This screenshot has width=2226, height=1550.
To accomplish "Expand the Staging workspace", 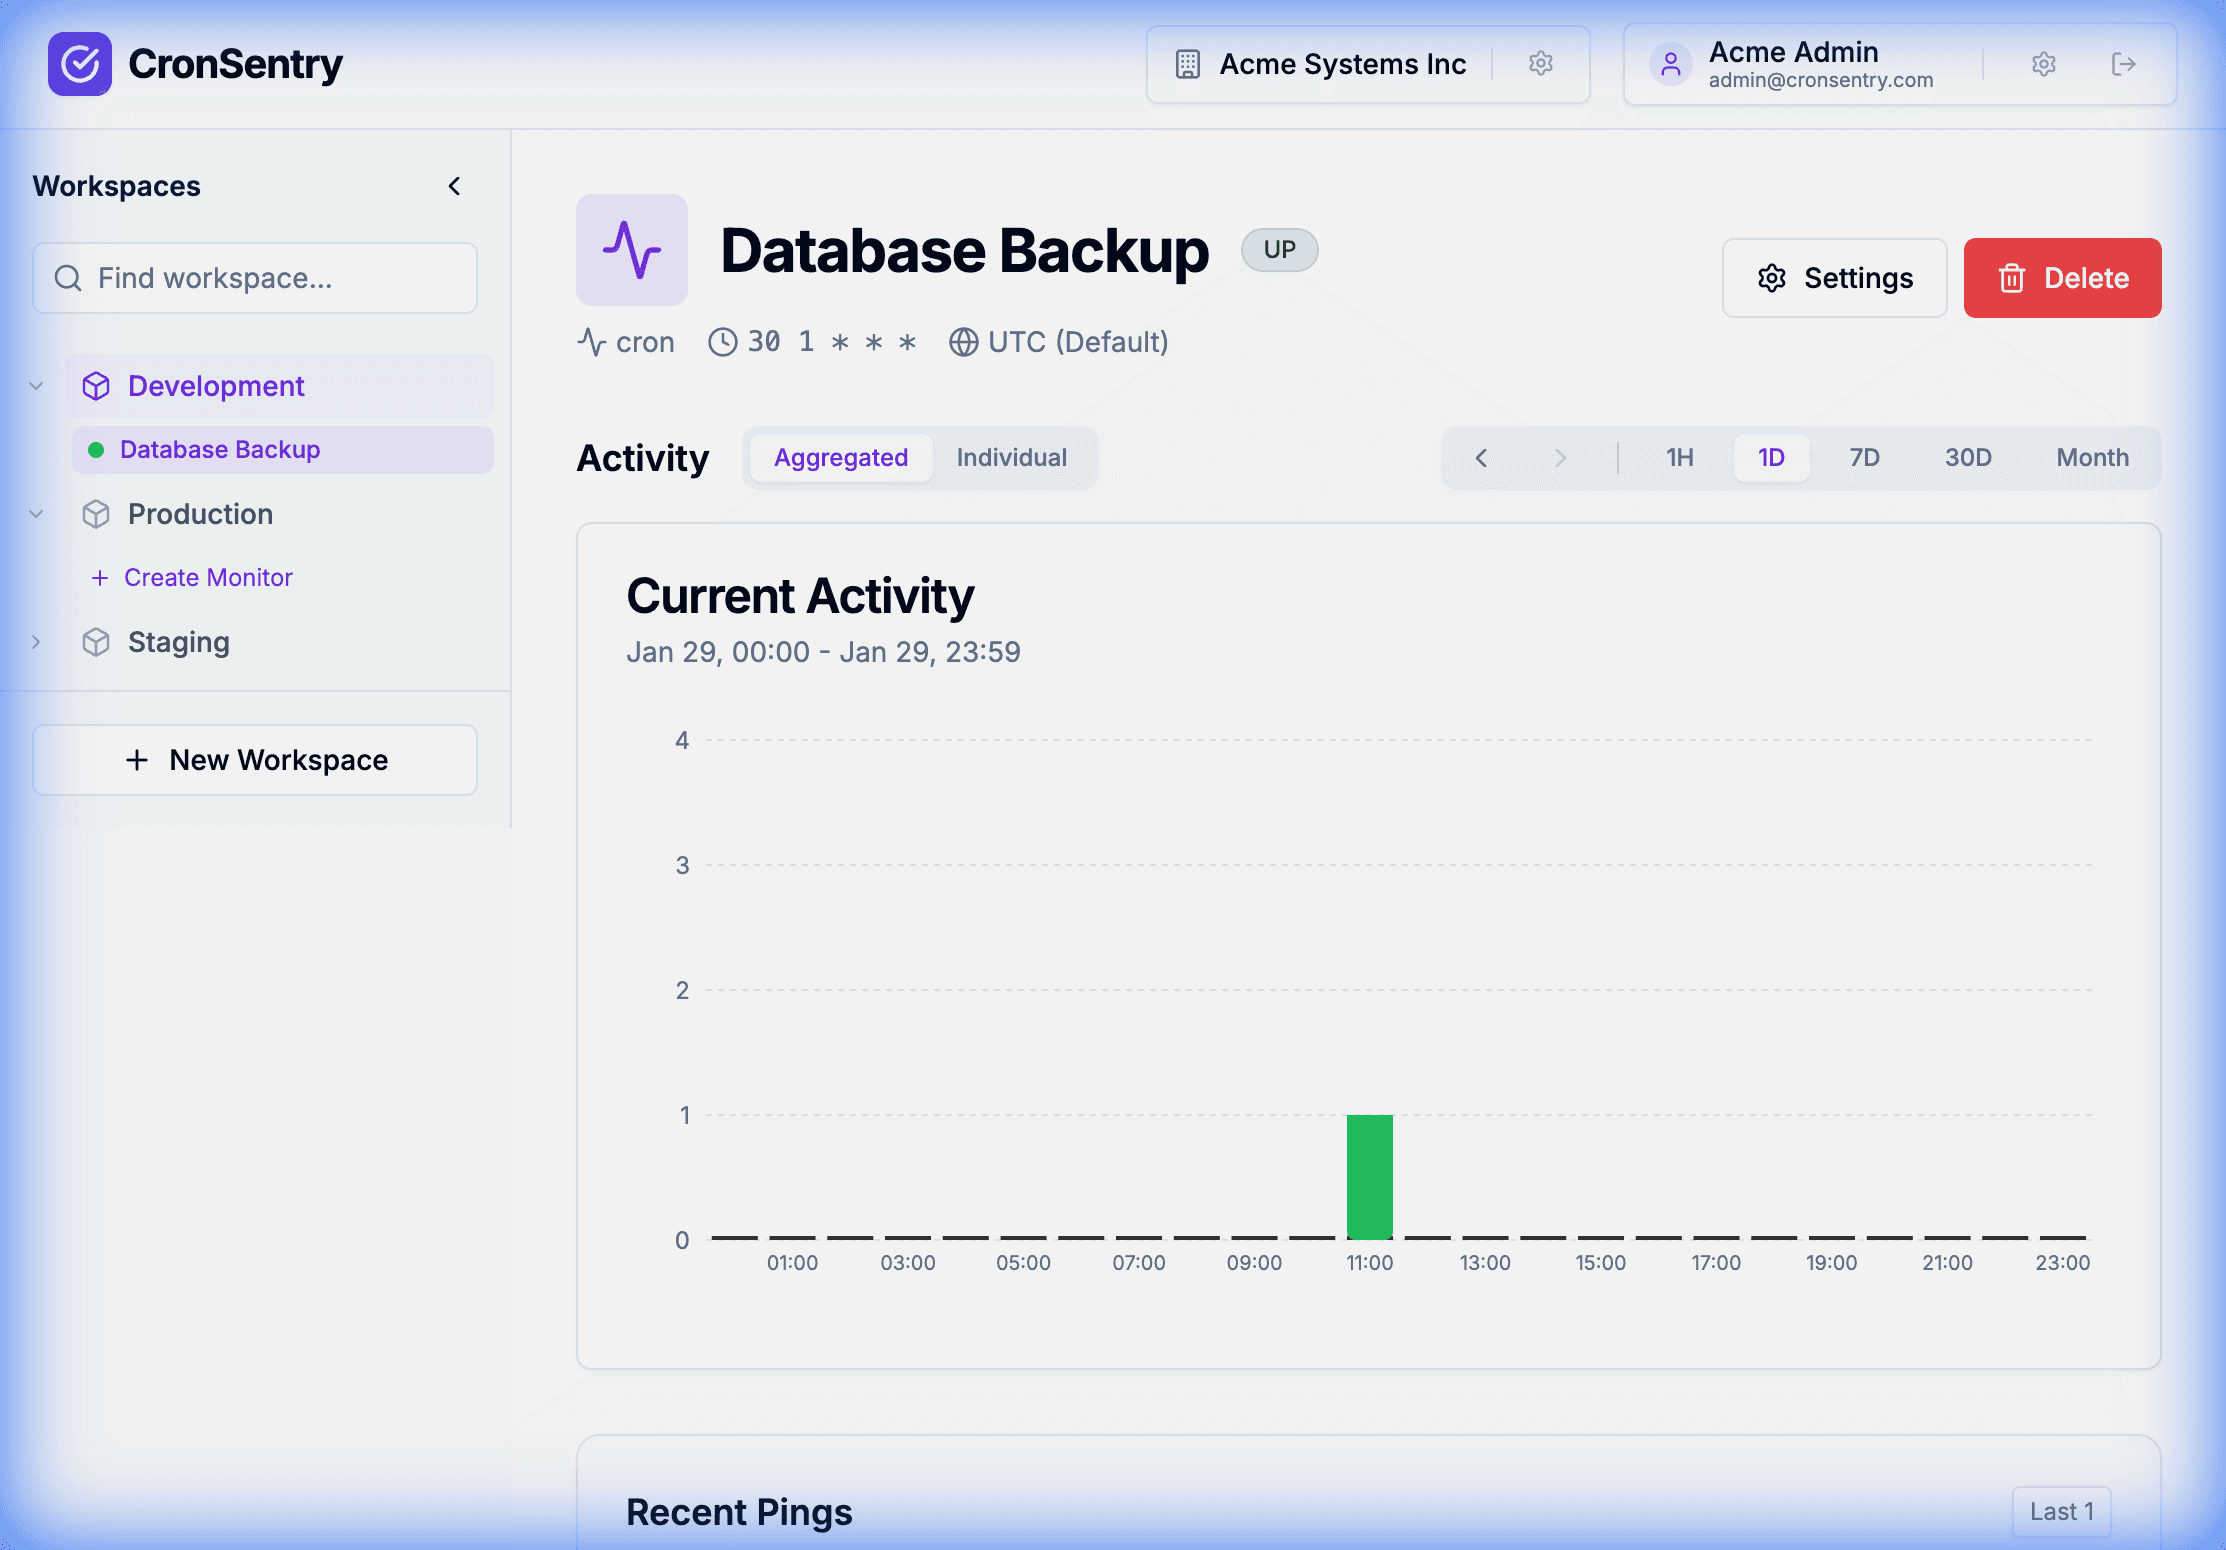I will [x=37, y=642].
